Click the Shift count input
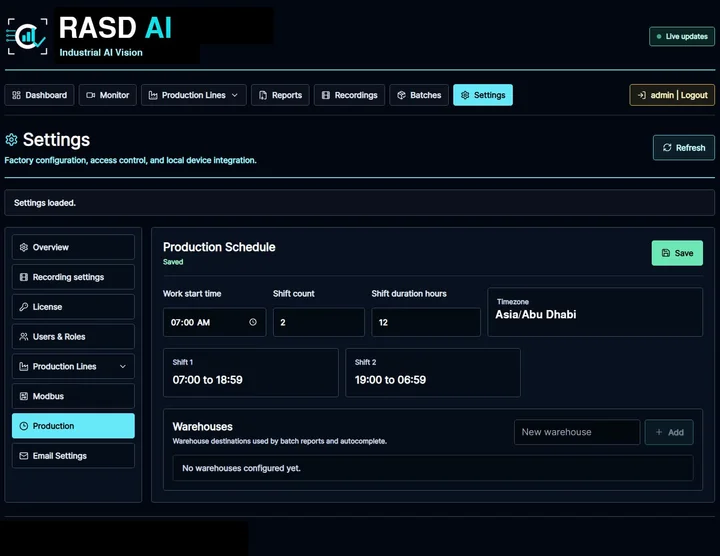The height and width of the screenshot is (556, 720). [319, 322]
